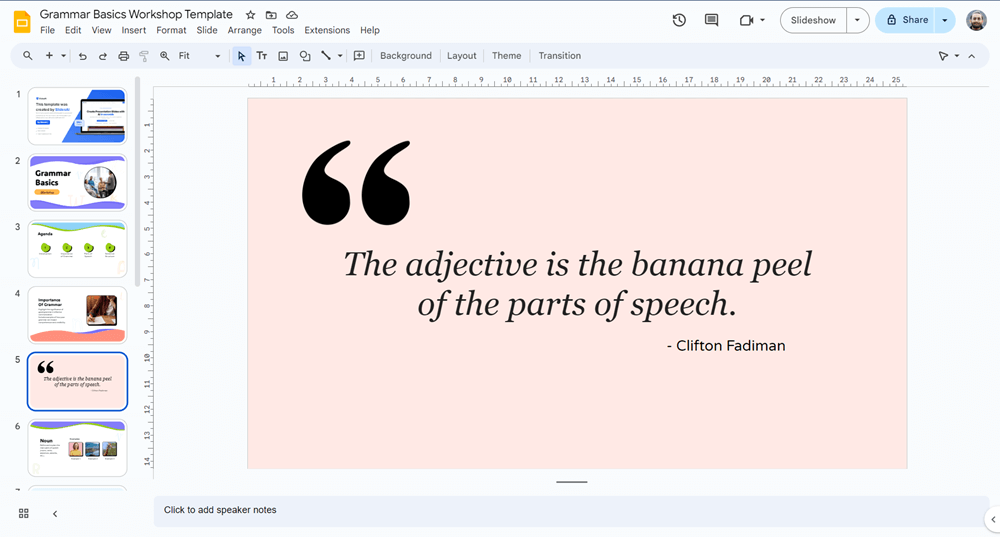Open the Slideshow options dropdown arrow

coord(857,20)
